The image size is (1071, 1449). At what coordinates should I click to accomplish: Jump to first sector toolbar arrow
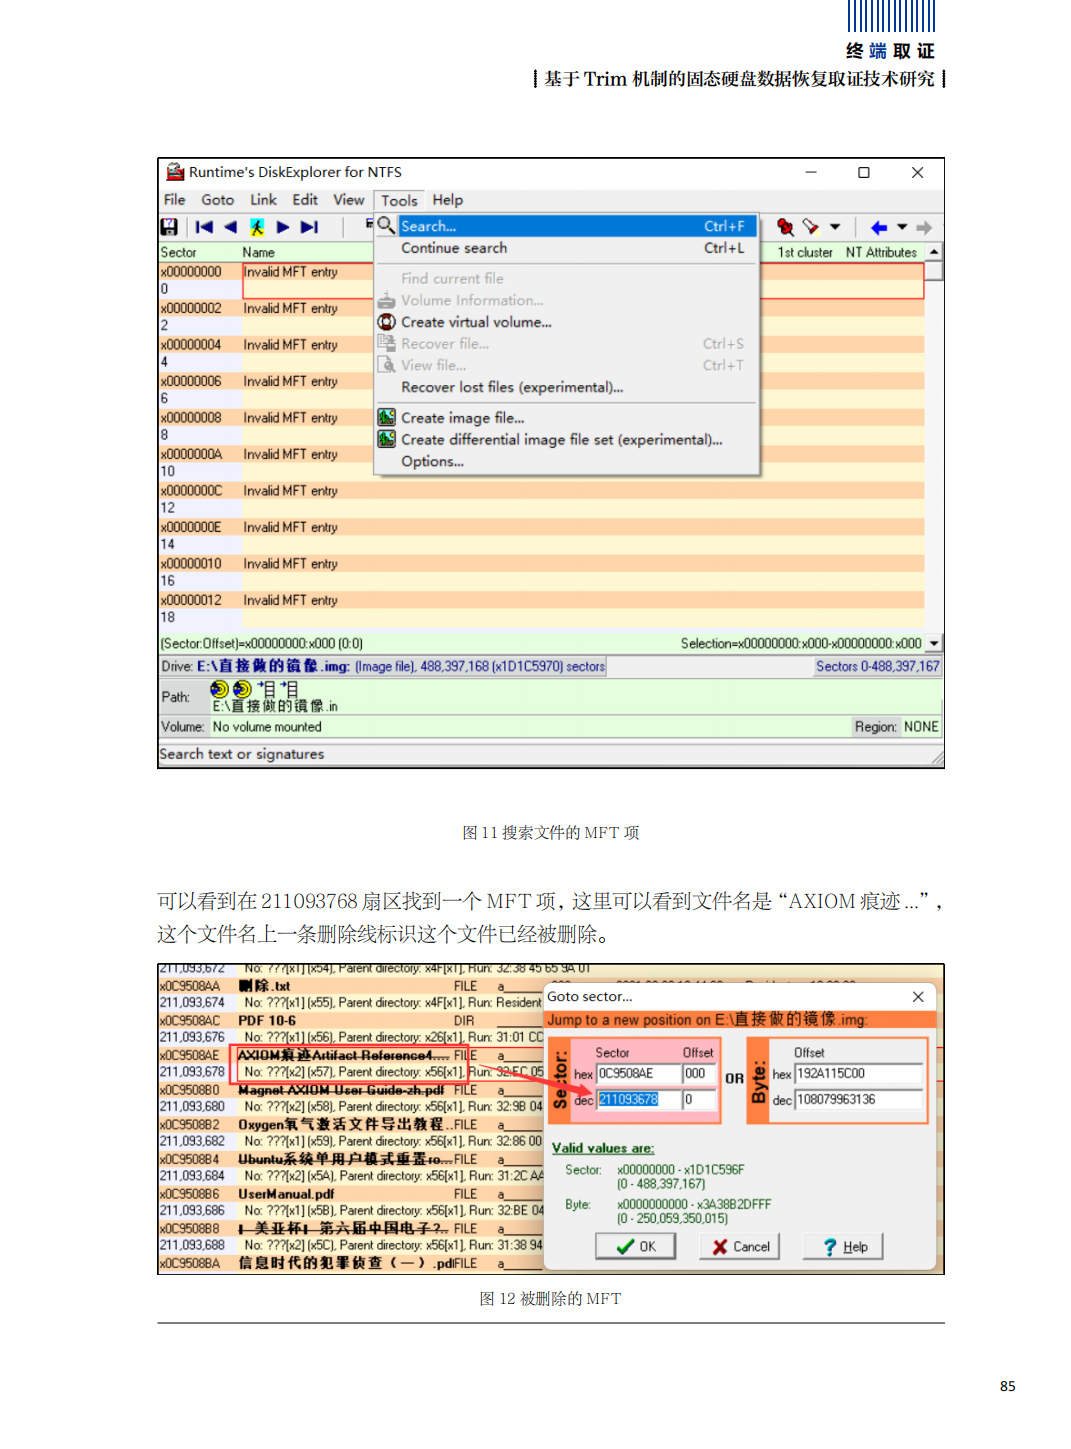tap(204, 227)
